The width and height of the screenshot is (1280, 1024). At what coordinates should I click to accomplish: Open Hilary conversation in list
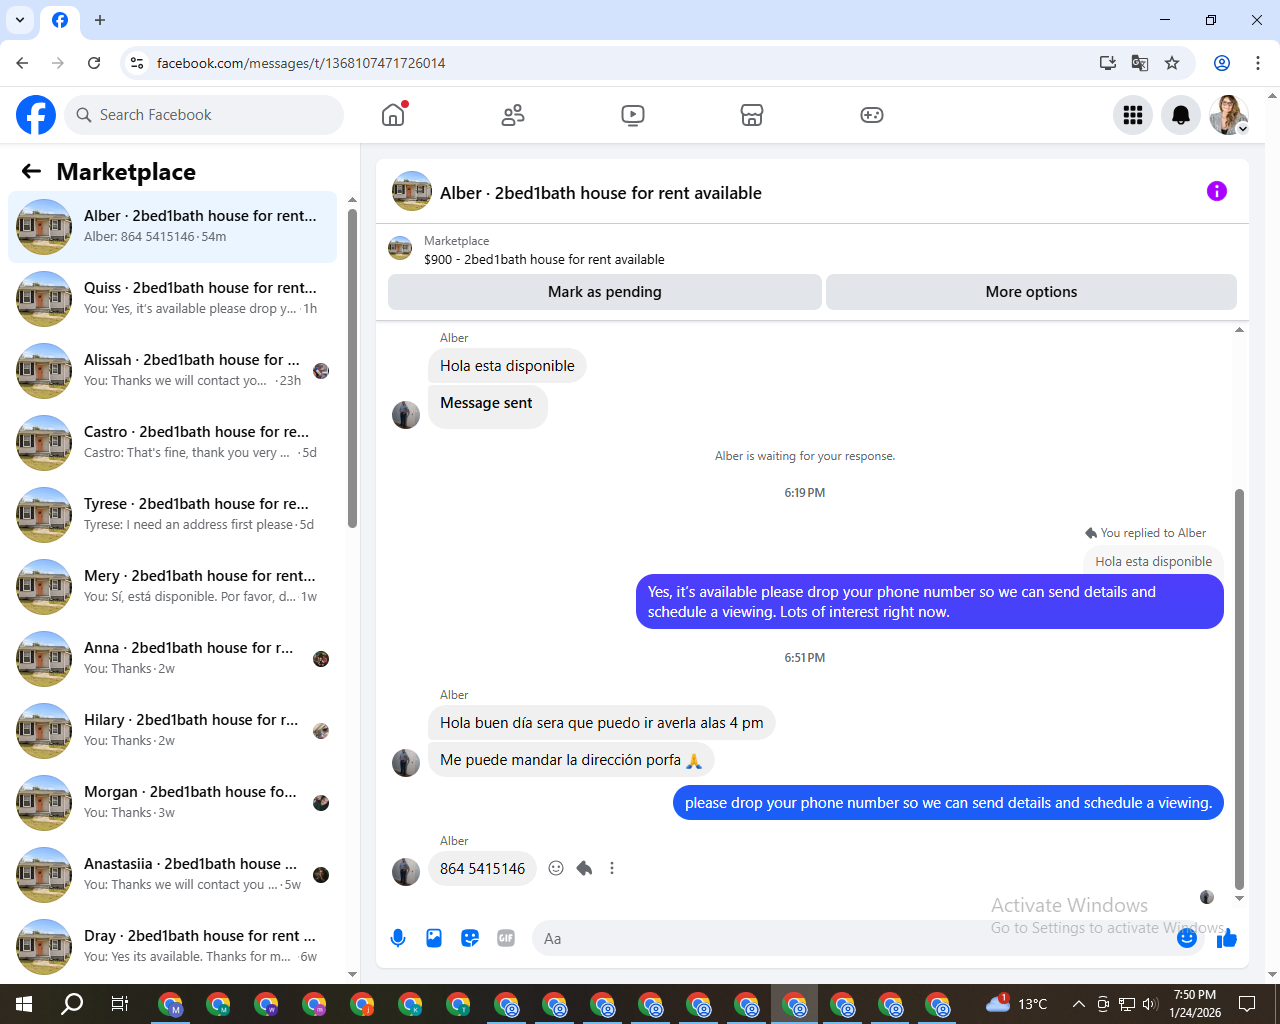coord(172,731)
